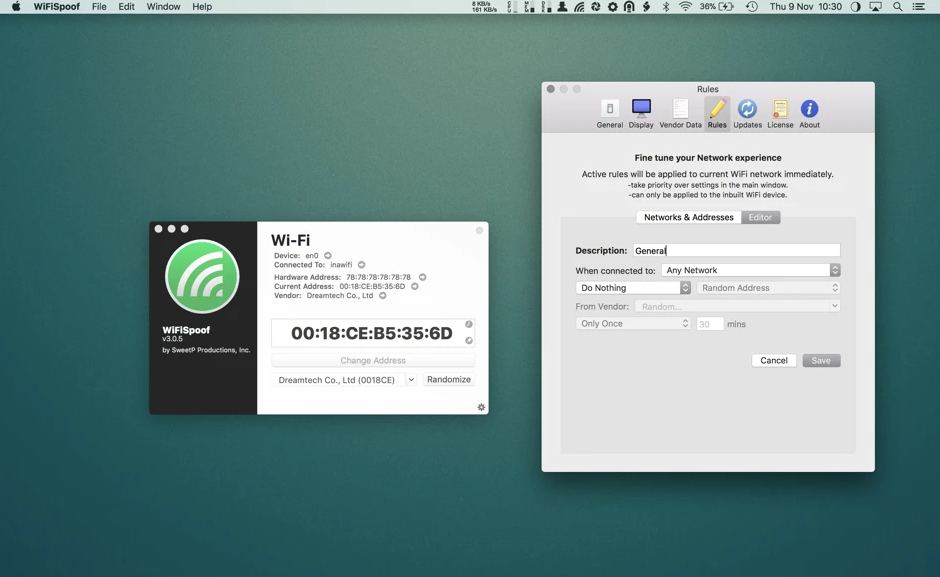940x577 pixels.
Task: Click the circle icon next to Hardware Address
Action: point(423,277)
